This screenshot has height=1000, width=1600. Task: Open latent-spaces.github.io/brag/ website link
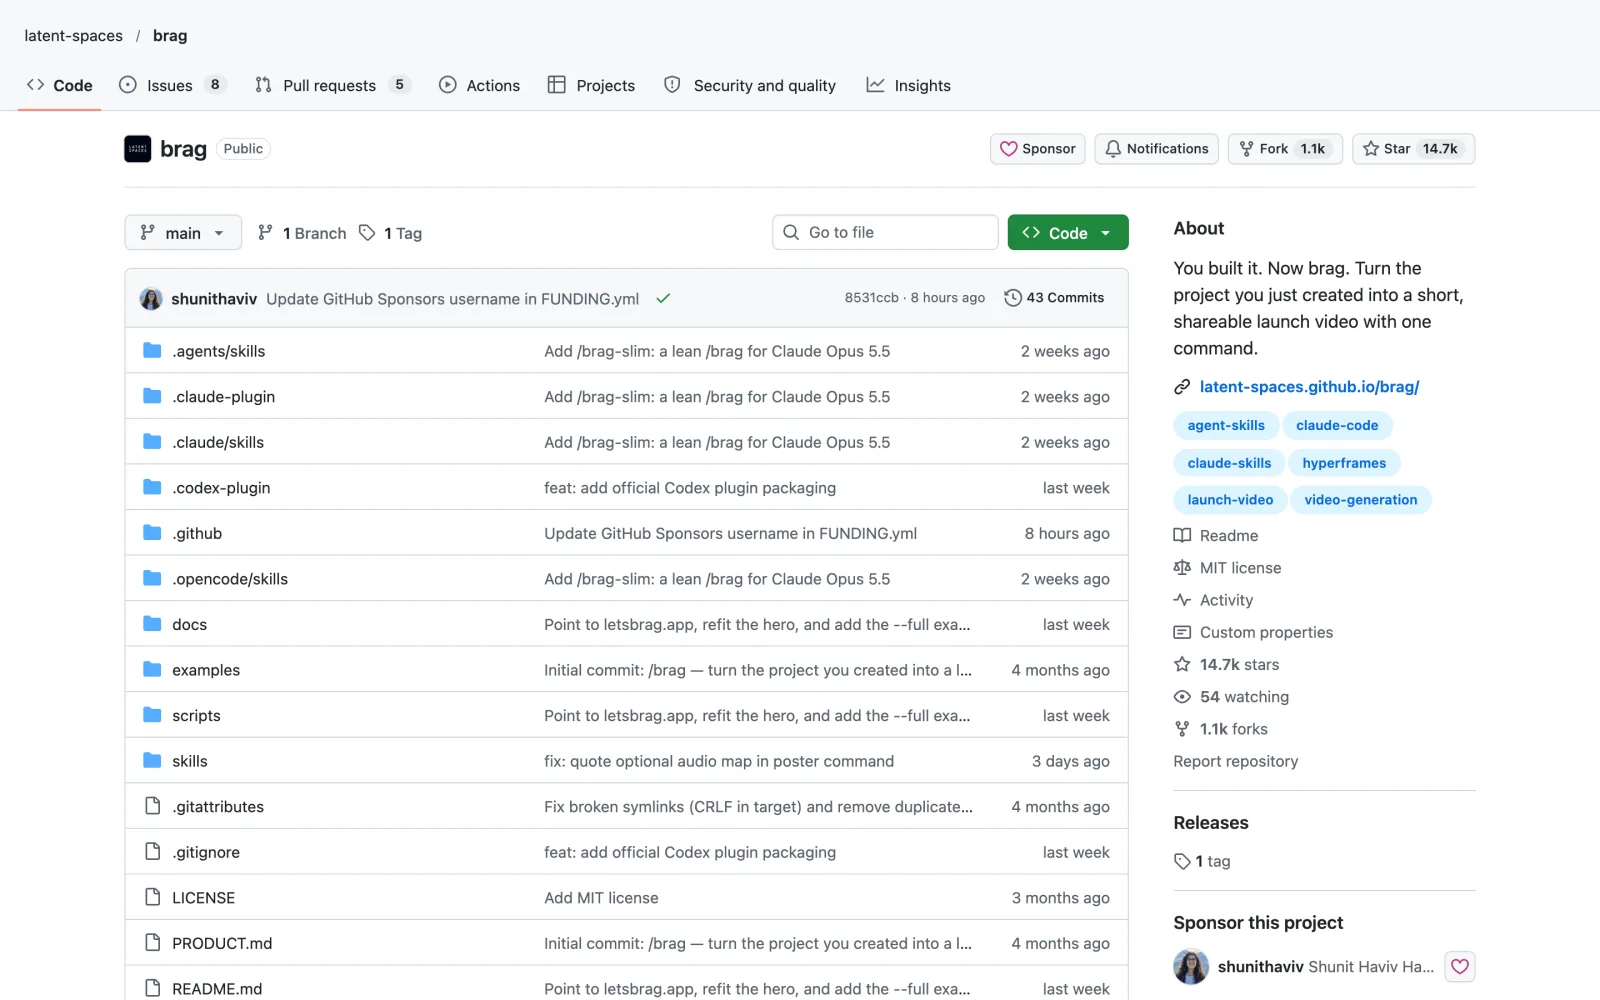[x=1309, y=387]
